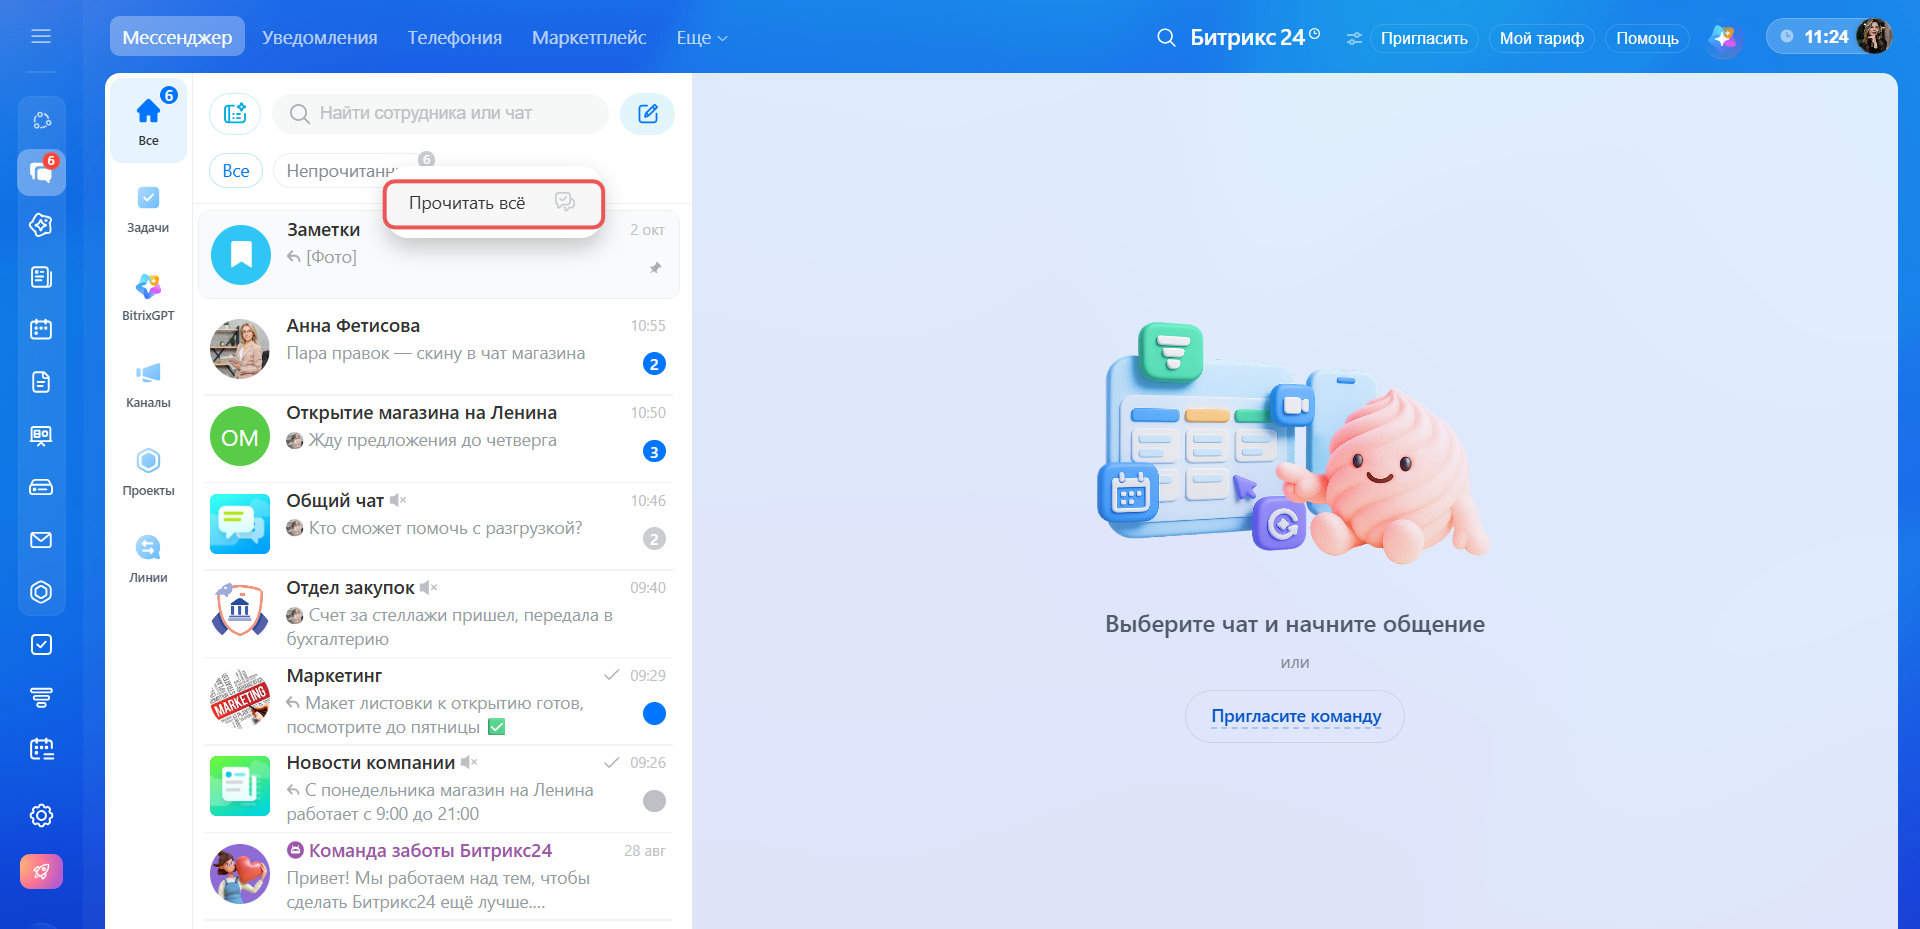
Task: Open the rocket icon at sidebar bottom
Action: (41, 872)
